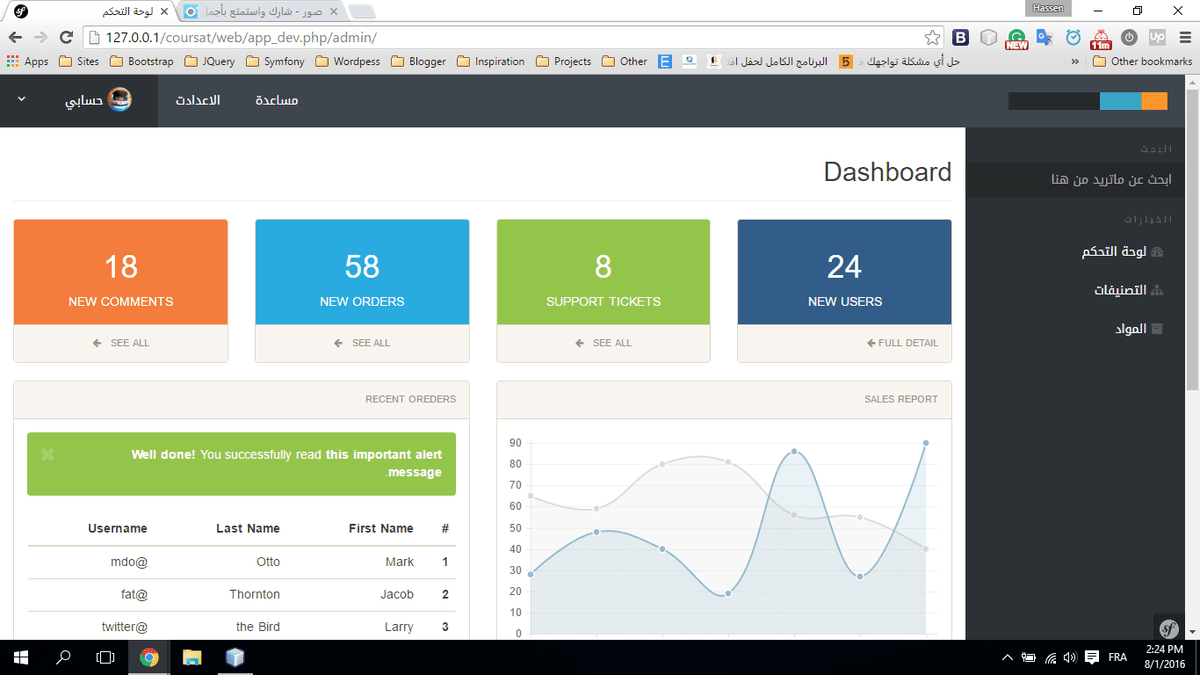Bookmark this page with the star icon
The image size is (1200, 675).
932,37
